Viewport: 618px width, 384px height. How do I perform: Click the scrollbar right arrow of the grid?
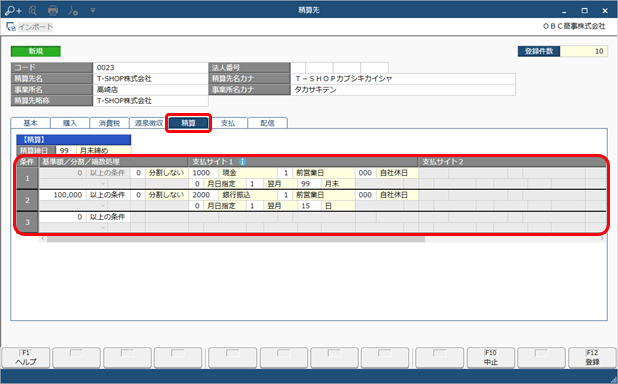coord(603,239)
